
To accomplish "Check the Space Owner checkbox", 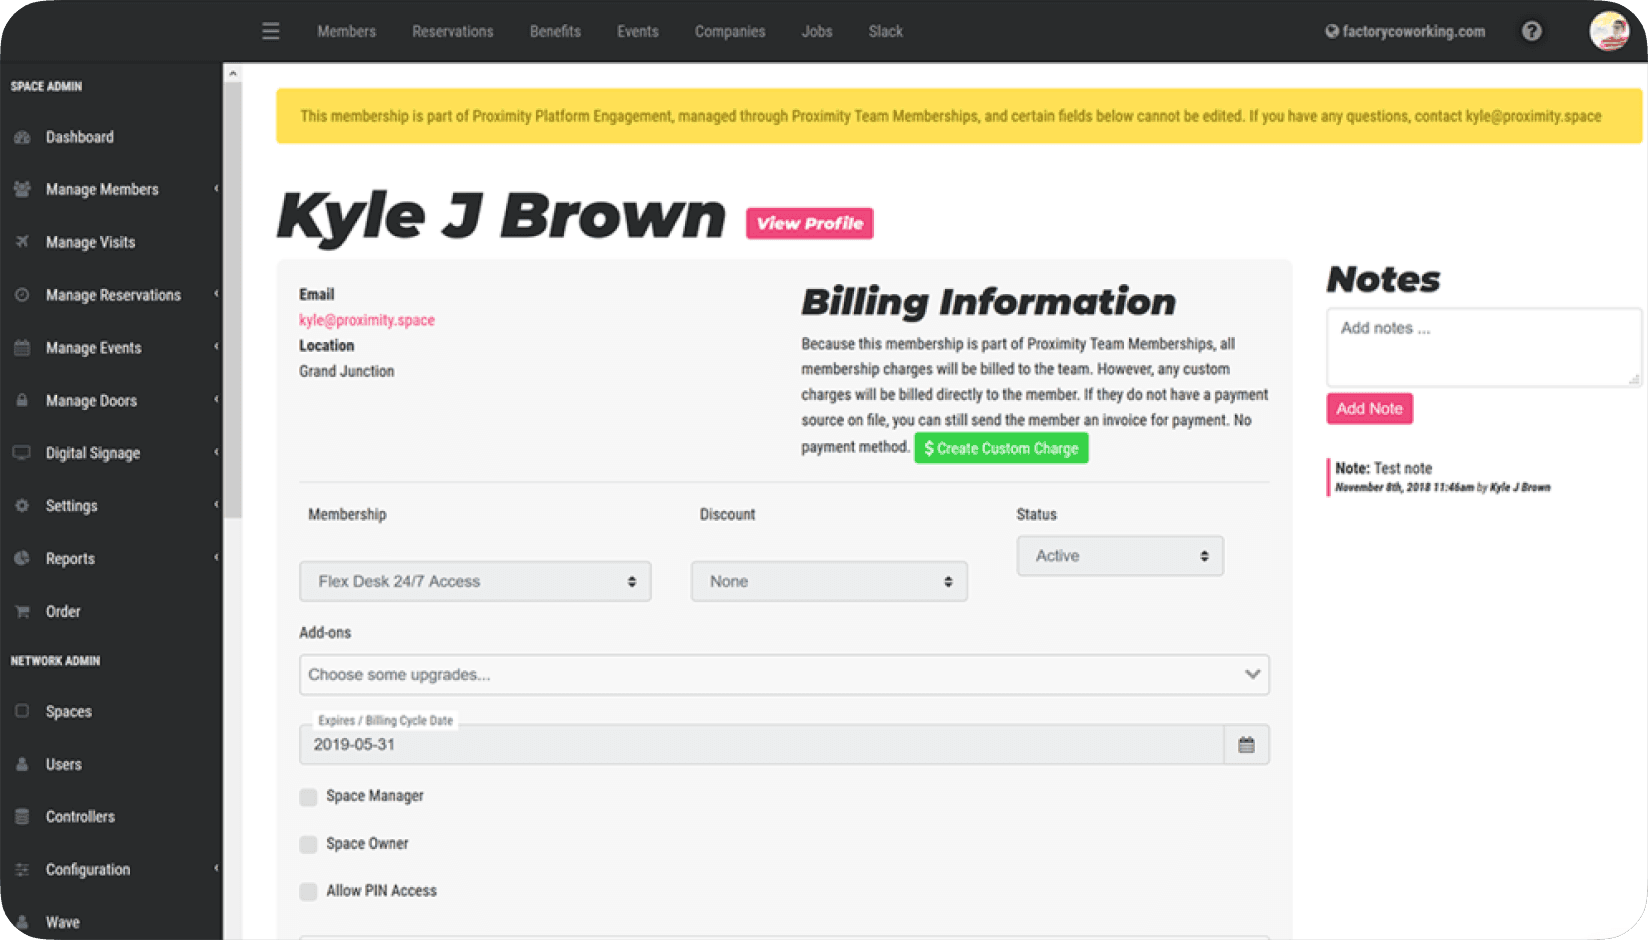I will [308, 844].
